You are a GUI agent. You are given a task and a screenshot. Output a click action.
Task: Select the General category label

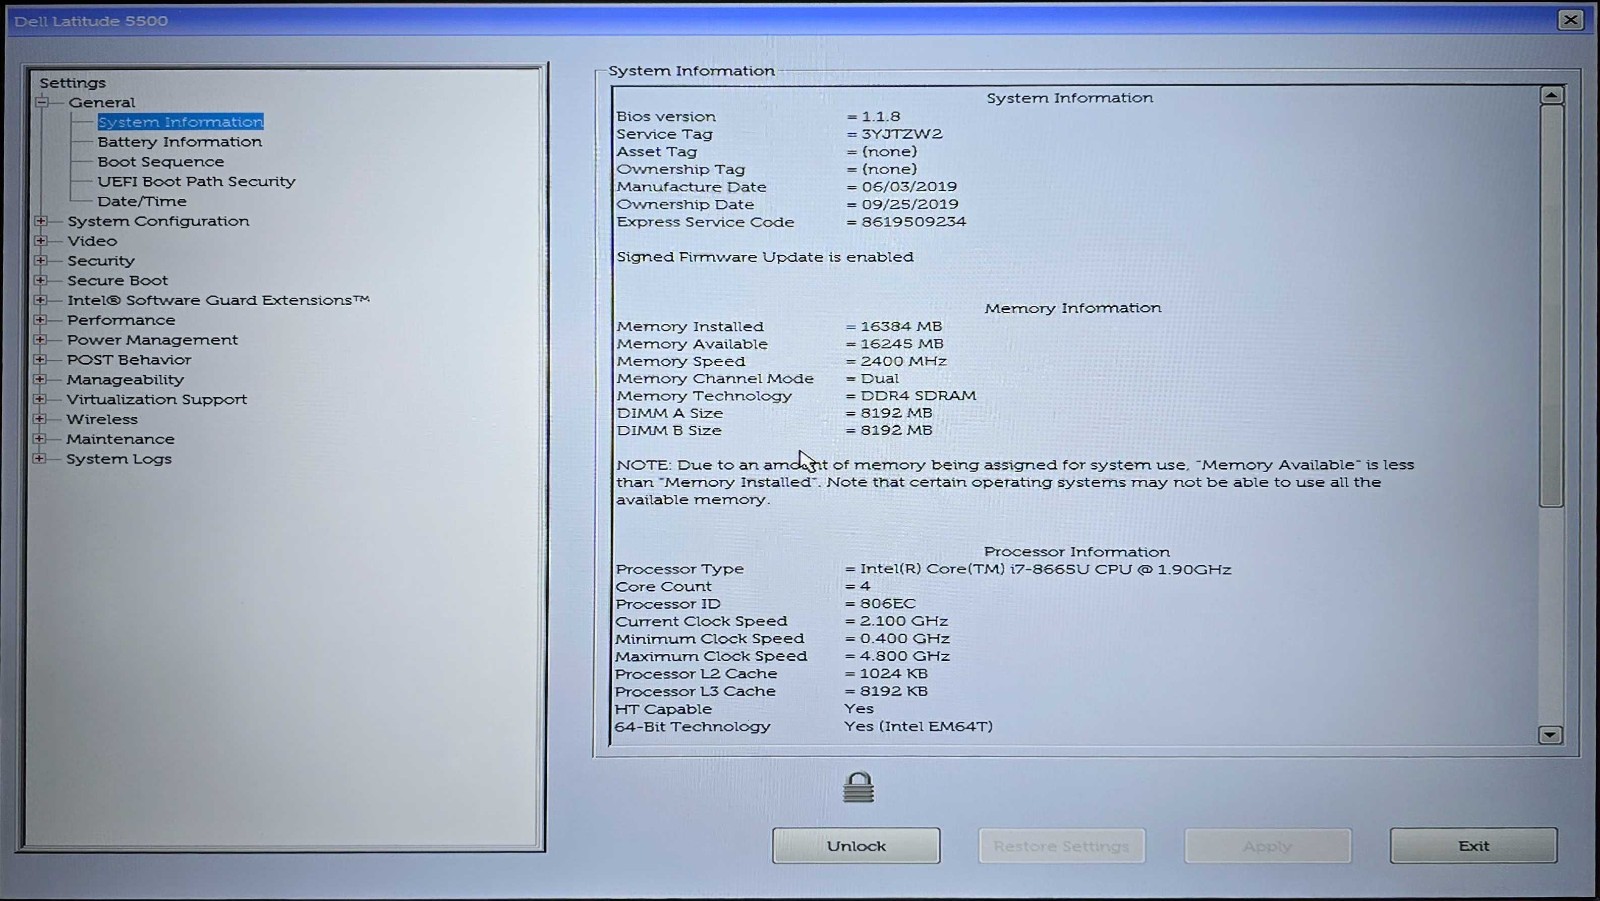pyautogui.click(x=102, y=102)
